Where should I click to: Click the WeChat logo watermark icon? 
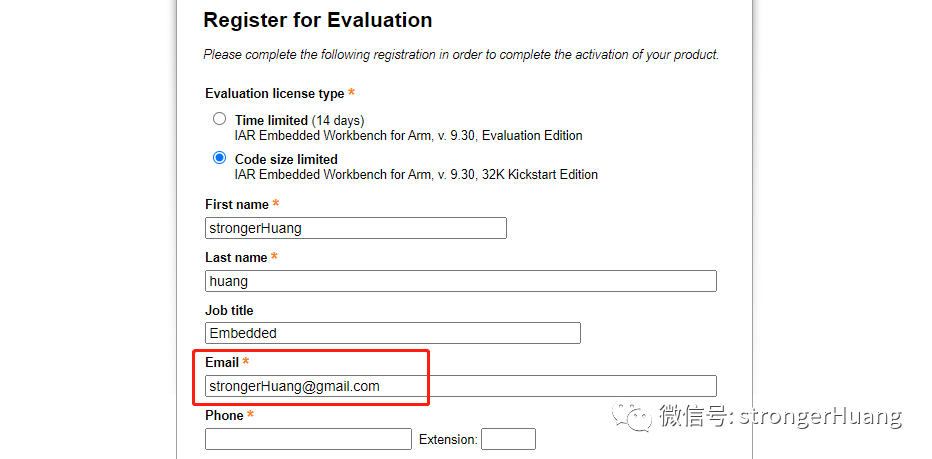coord(633,415)
